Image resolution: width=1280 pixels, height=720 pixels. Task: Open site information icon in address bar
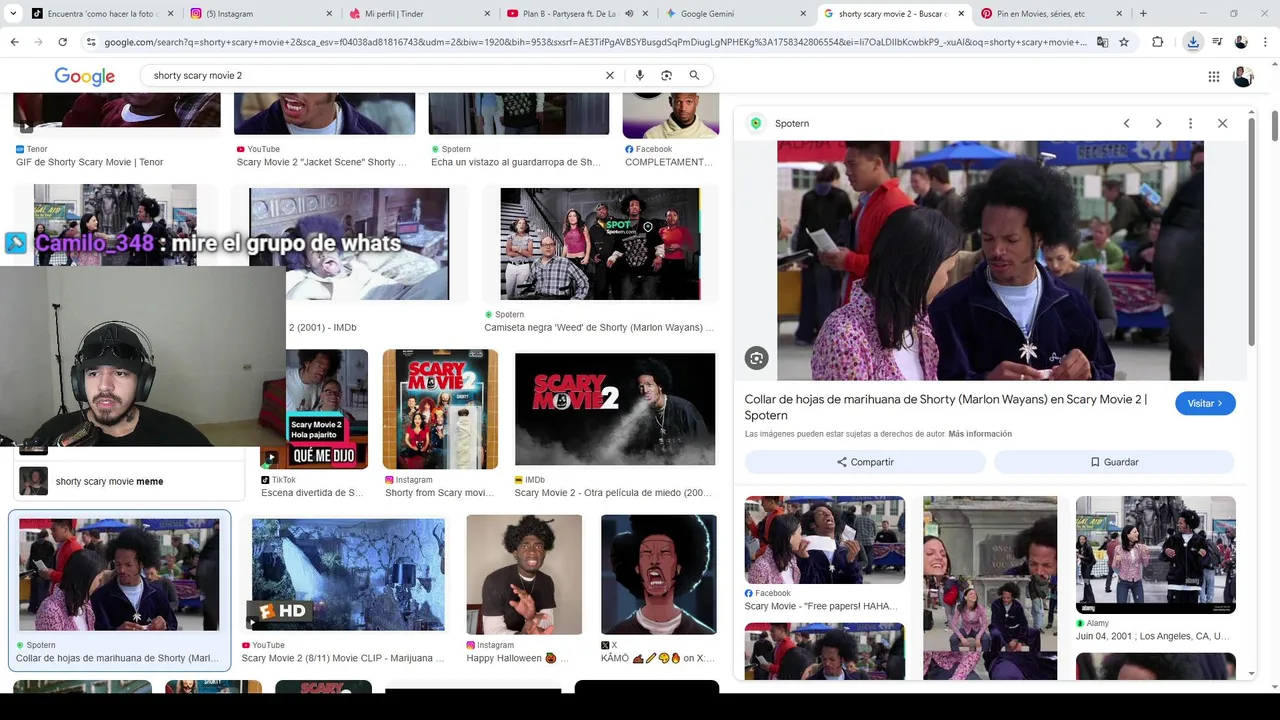point(91,42)
